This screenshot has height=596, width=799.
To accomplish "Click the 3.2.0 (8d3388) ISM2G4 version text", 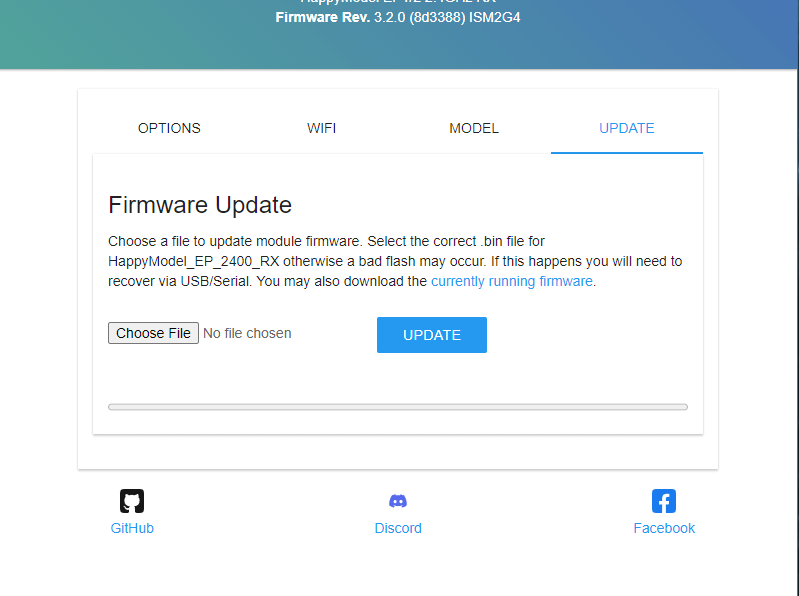I will (x=447, y=17).
